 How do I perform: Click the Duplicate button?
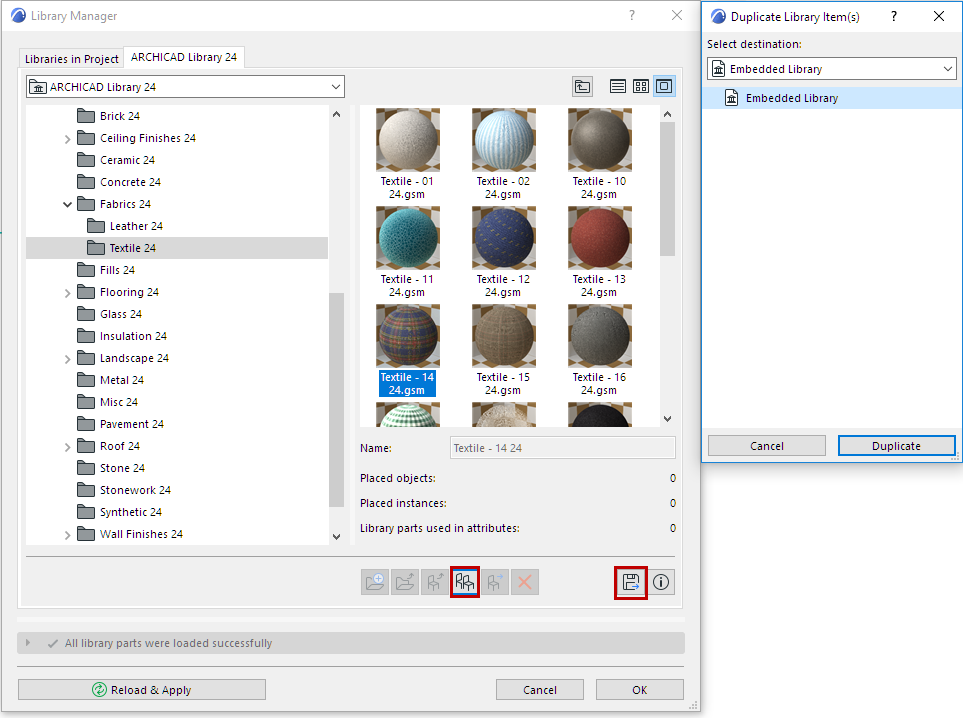[896, 446]
